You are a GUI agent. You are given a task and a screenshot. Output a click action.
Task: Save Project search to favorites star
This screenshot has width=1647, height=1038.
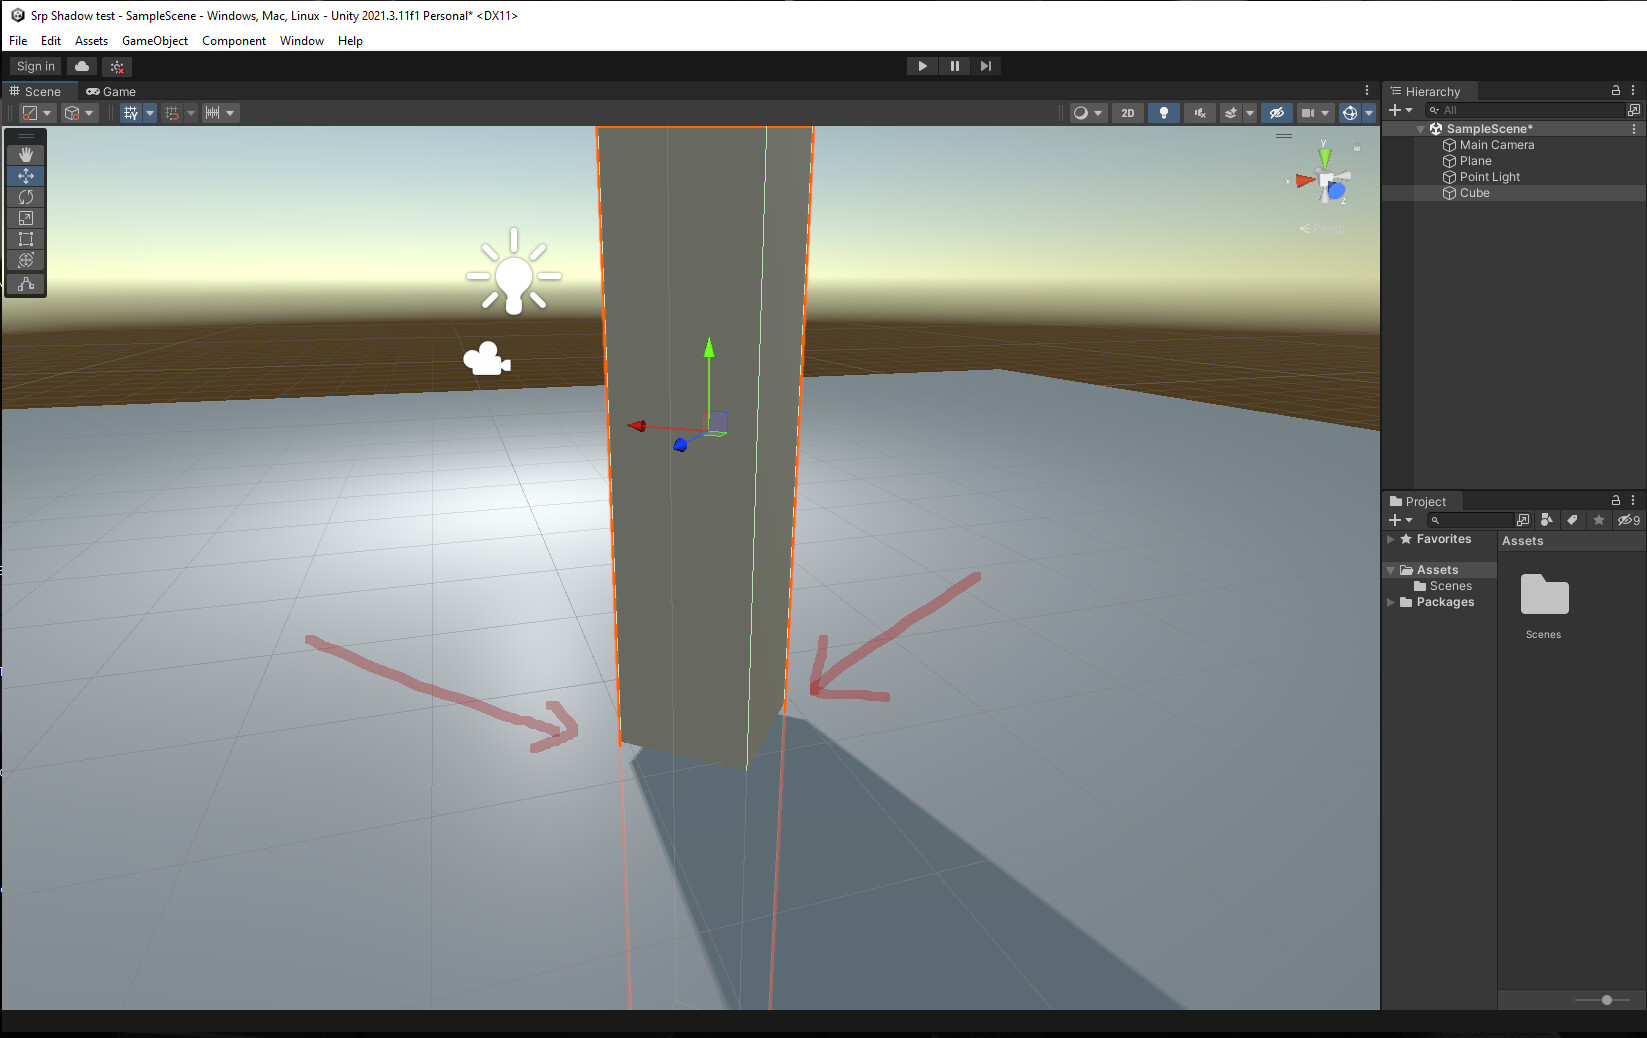click(1599, 520)
